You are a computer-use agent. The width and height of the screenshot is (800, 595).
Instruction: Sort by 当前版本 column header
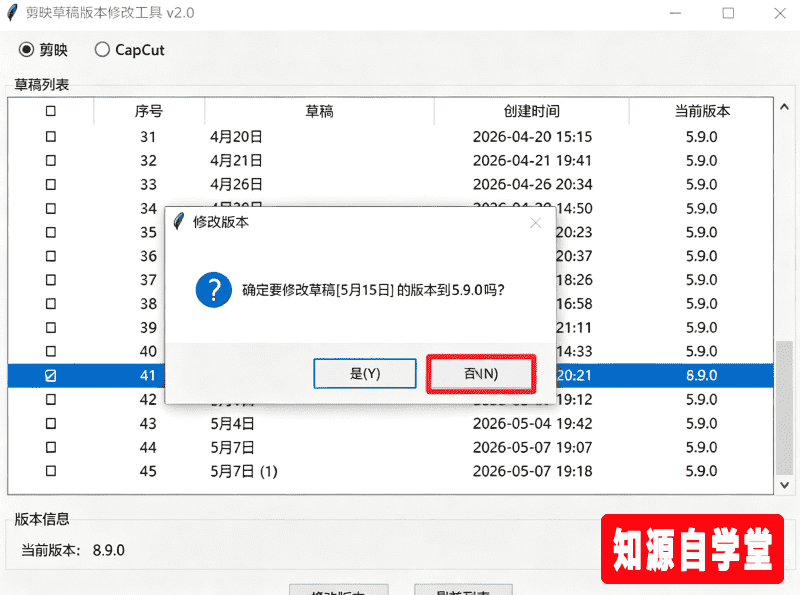coord(702,111)
